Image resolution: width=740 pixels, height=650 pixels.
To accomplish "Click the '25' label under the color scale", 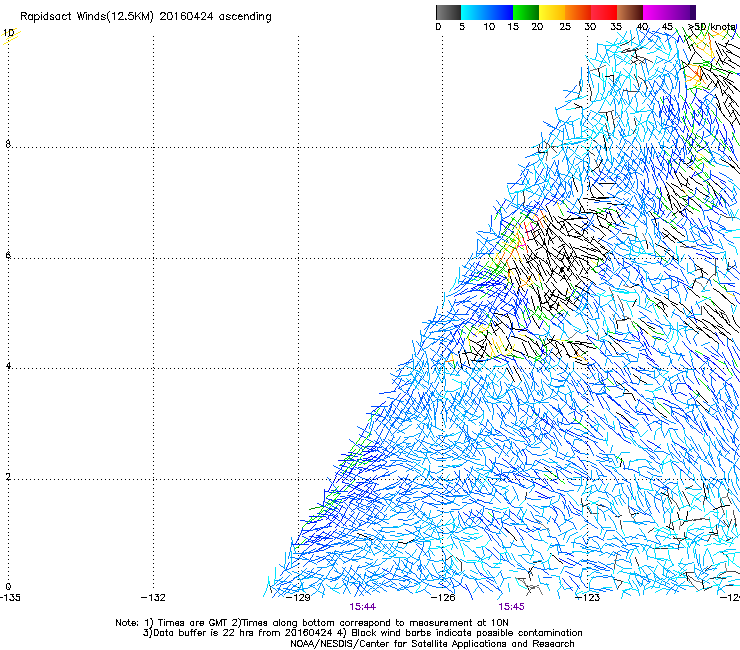I will (x=565, y=27).
